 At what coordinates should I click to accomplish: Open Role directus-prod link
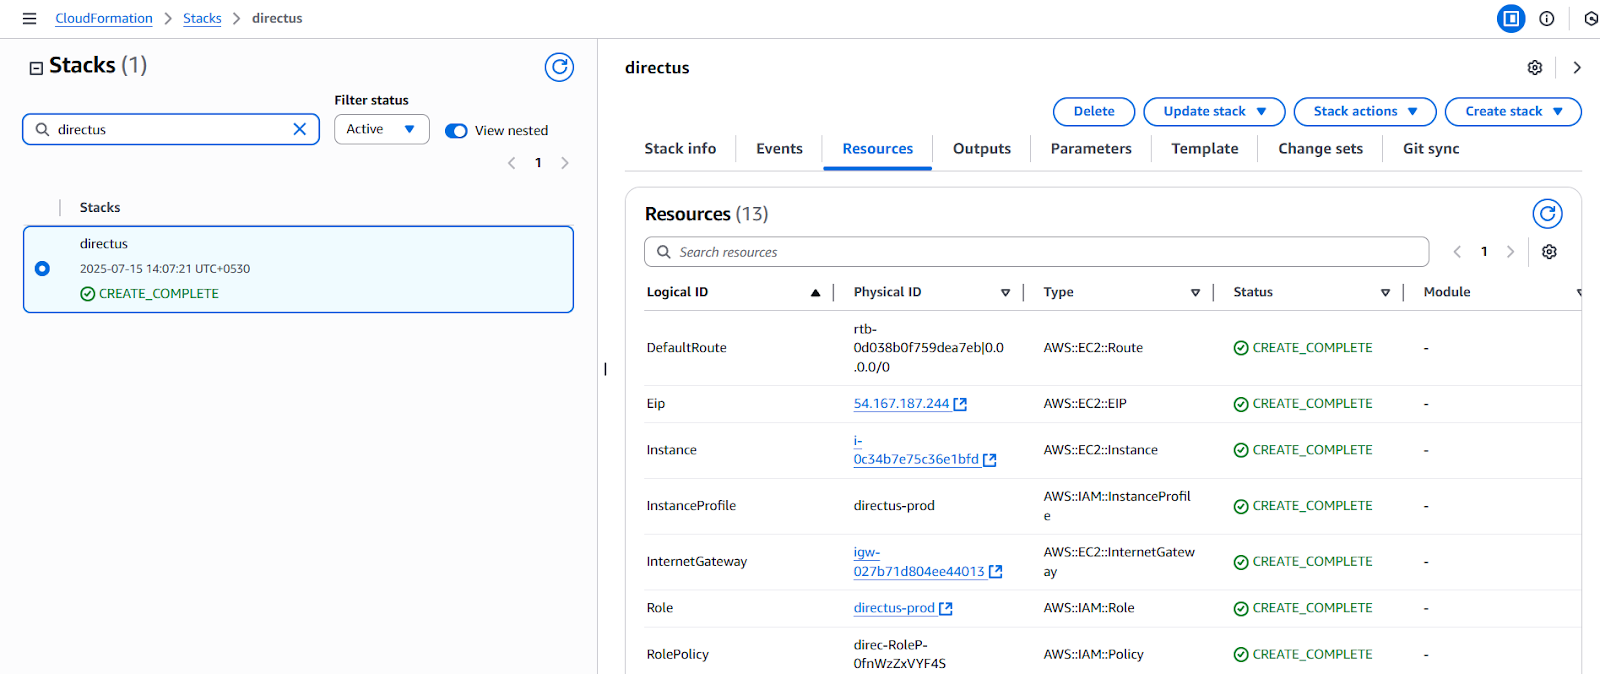point(894,608)
